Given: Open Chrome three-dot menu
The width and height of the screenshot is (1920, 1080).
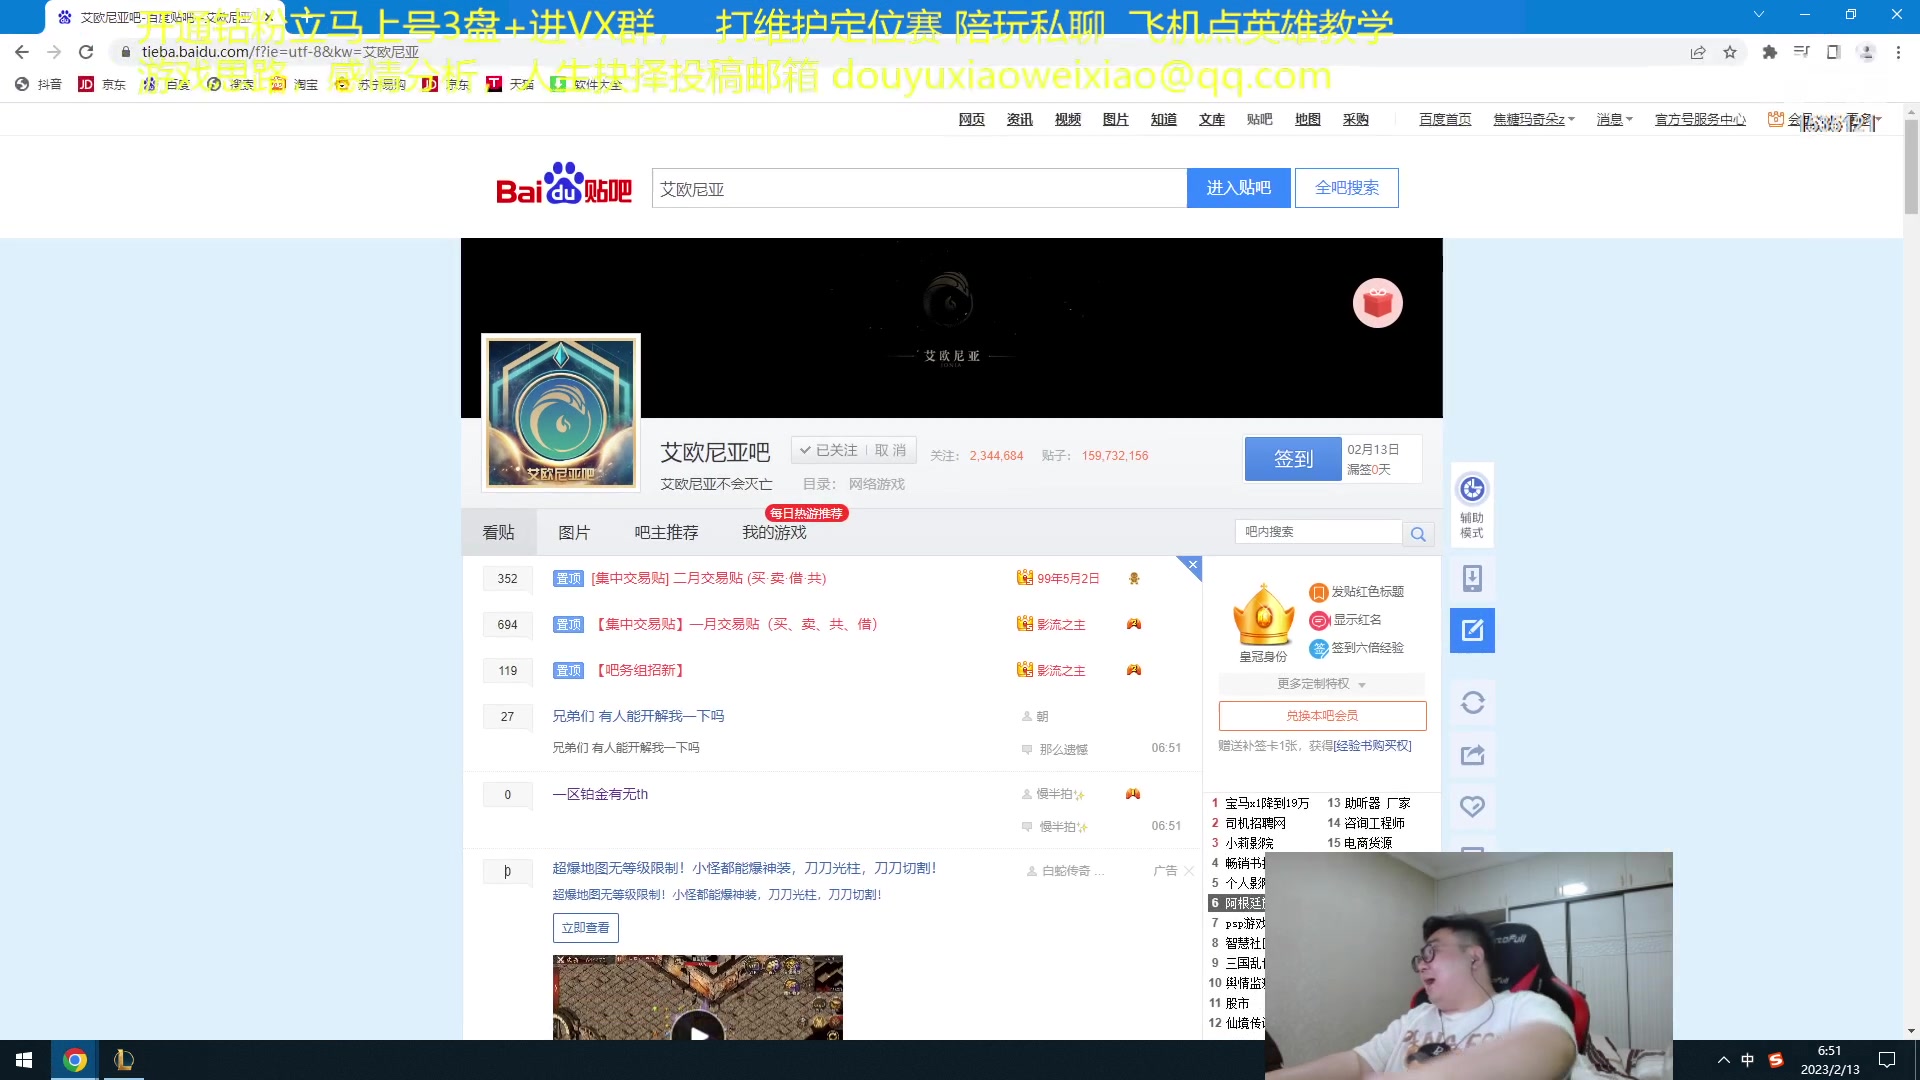Looking at the screenshot, I should 1898,52.
